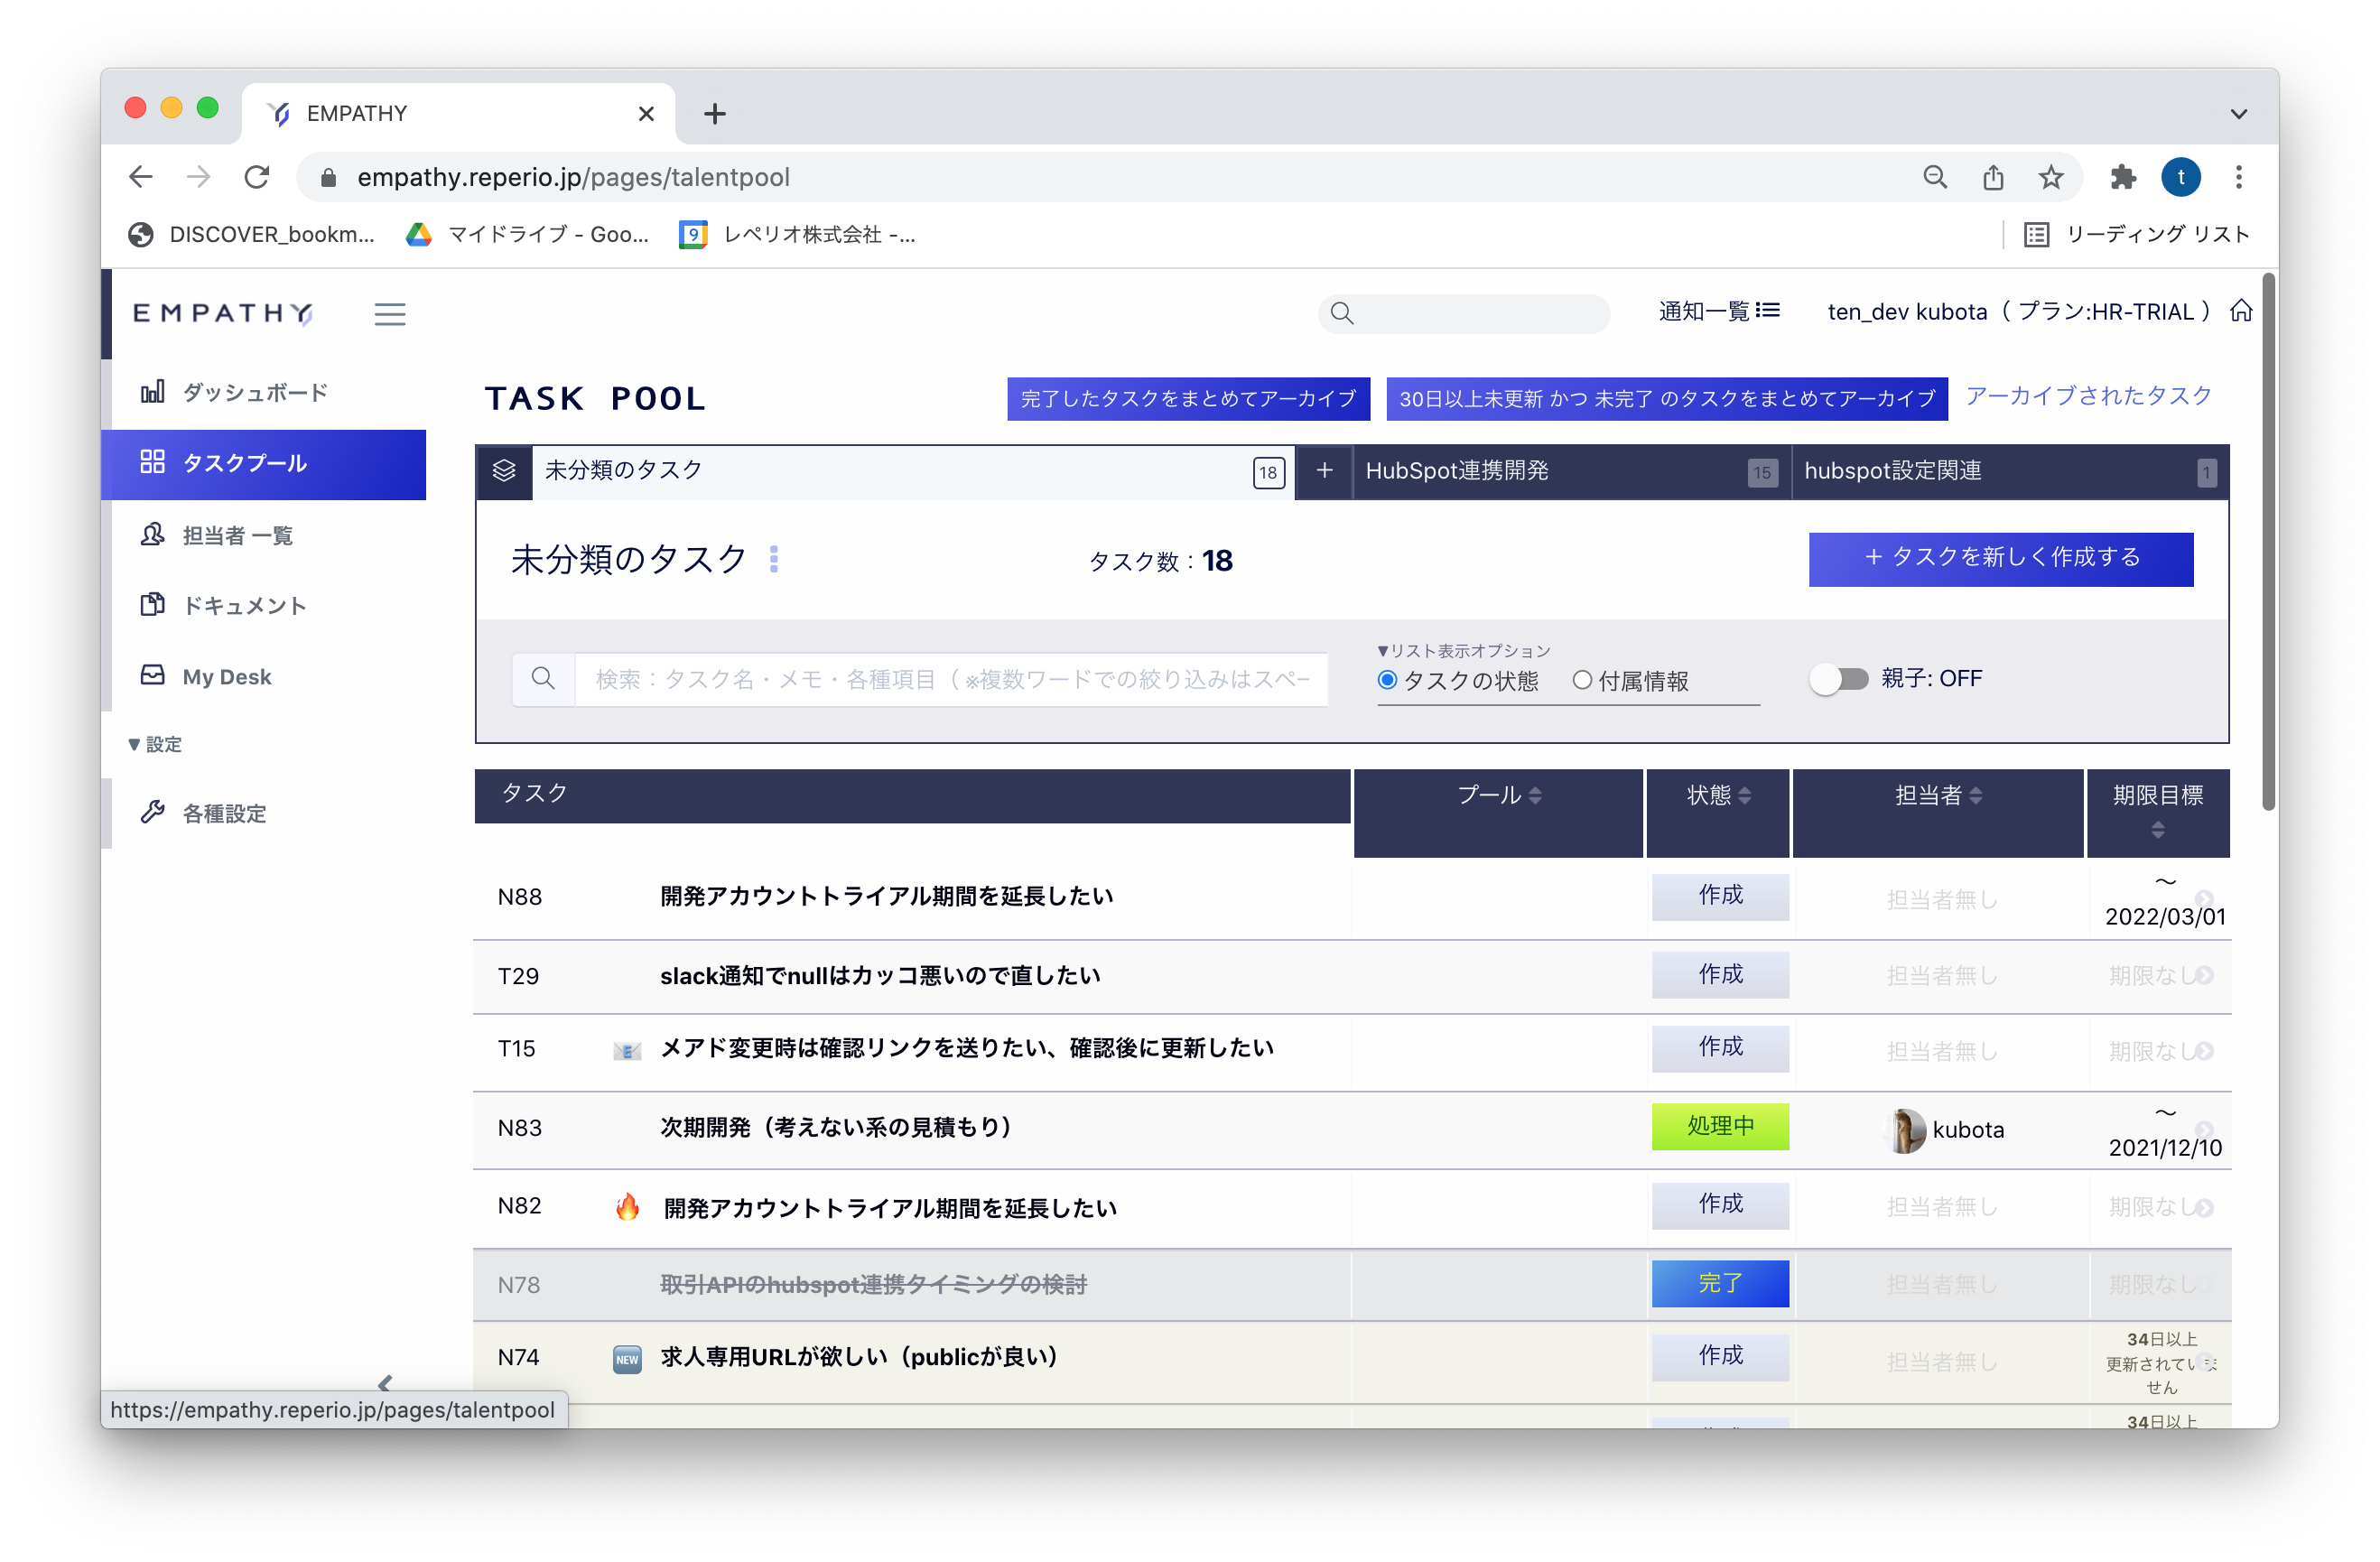Click the task search input field

tap(951, 679)
